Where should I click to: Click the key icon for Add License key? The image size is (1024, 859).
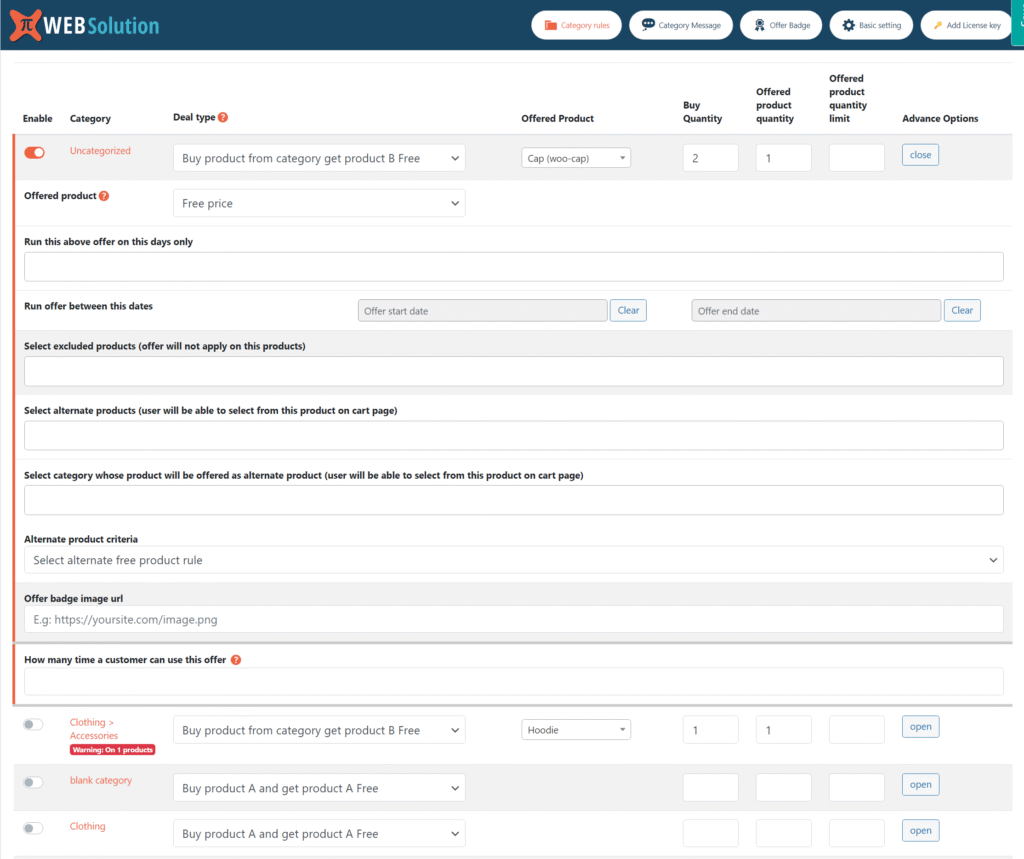point(938,25)
